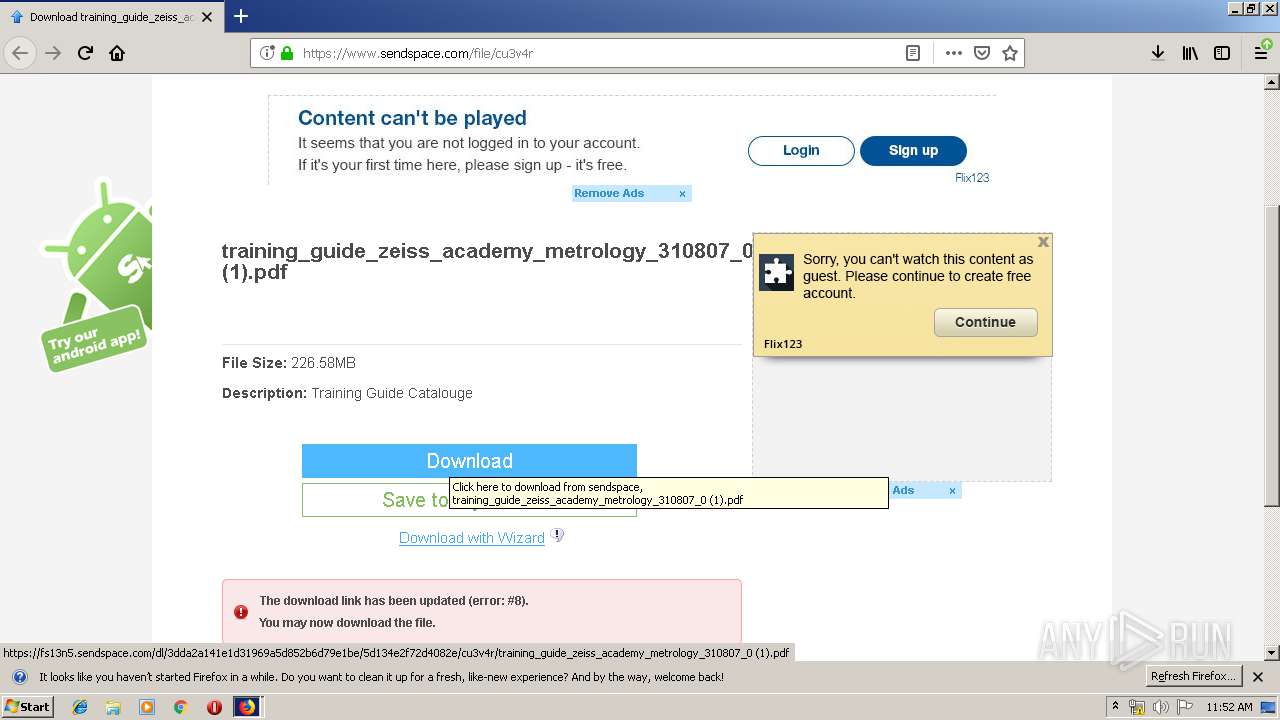Go back to the previous page
The image size is (1280, 720).
(20, 53)
